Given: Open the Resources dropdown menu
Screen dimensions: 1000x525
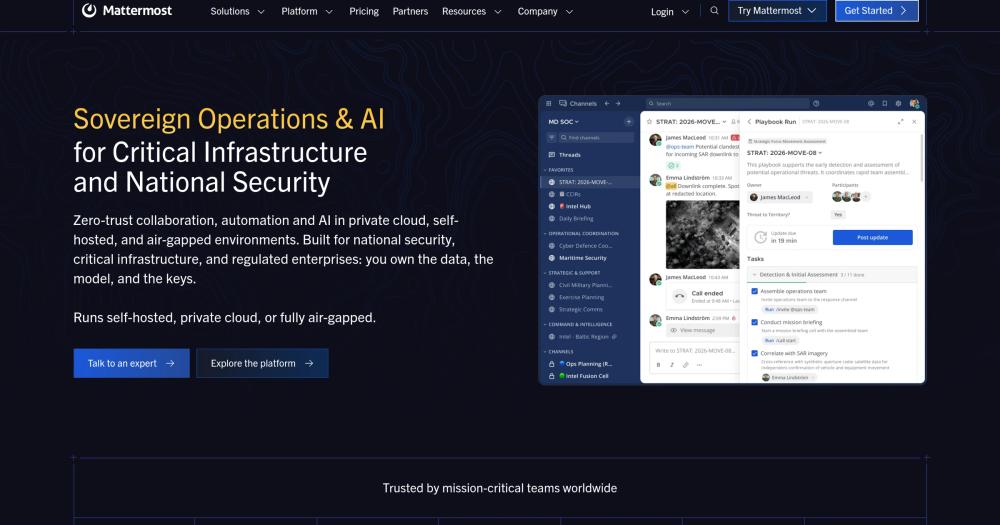Looking at the screenshot, I should pyautogui.click(x=471, y=11).
